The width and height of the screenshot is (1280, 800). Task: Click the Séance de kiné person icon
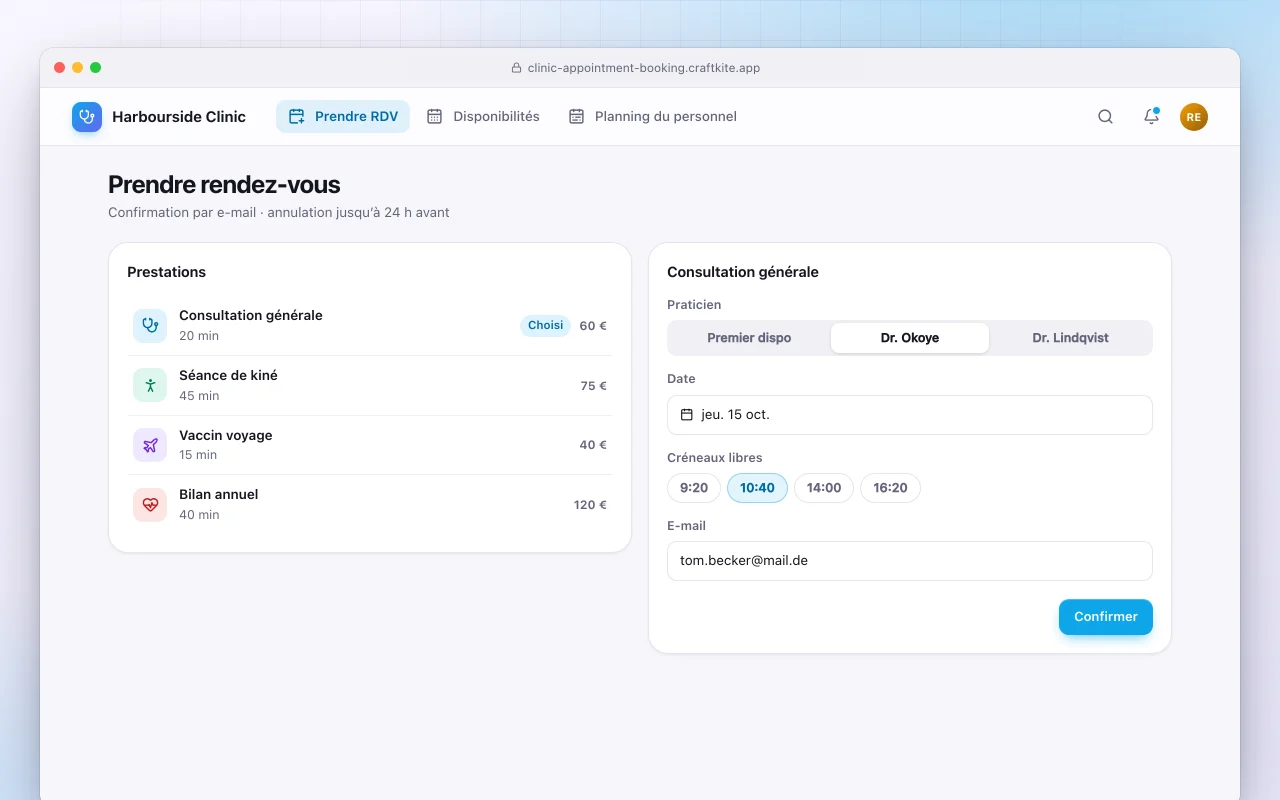coord(150,385)
